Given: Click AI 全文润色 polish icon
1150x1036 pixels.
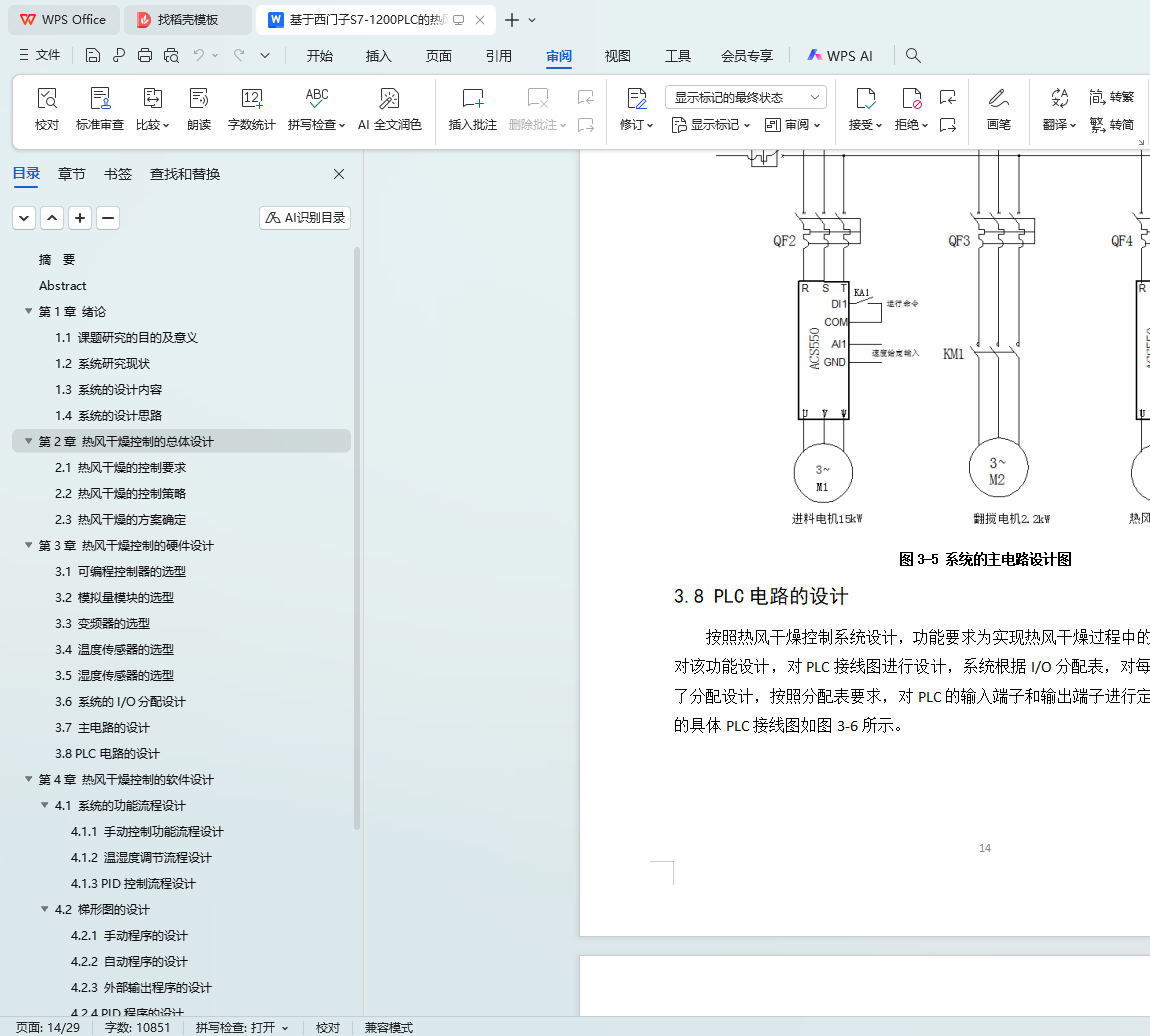Looking at the screenshot, I should click(389, 109).
